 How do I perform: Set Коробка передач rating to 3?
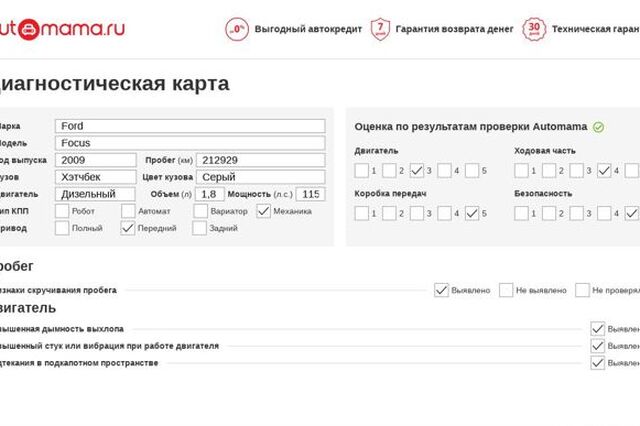click(x=417, y=213)
